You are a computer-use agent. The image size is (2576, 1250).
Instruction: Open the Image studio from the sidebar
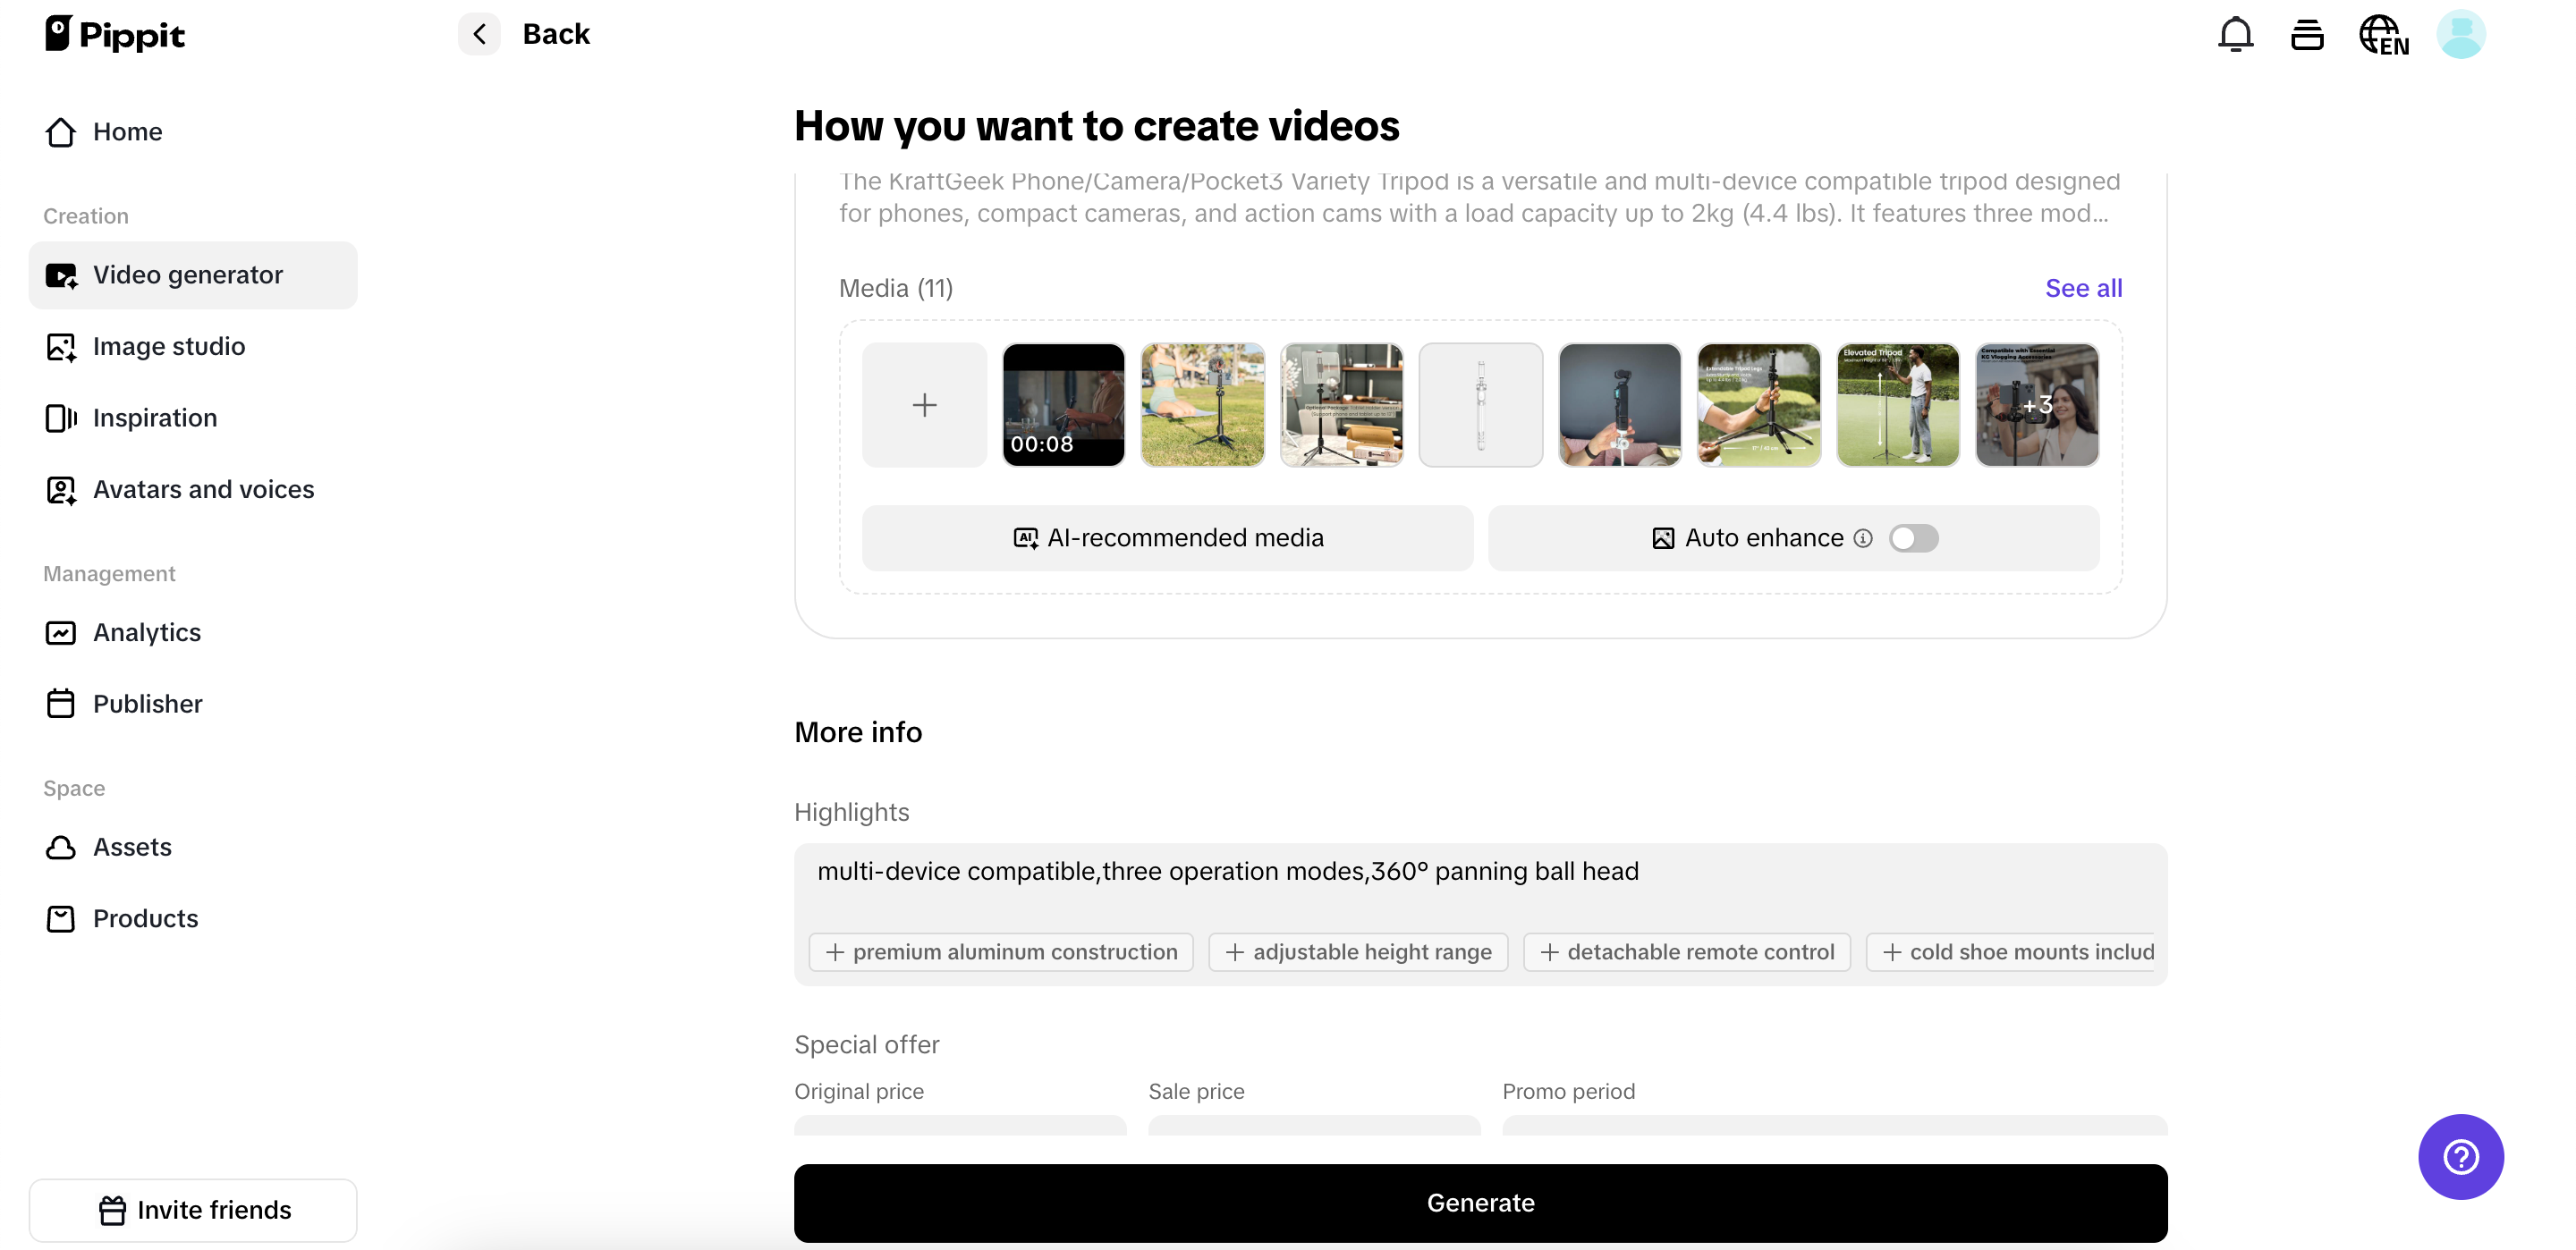point(169,346)
